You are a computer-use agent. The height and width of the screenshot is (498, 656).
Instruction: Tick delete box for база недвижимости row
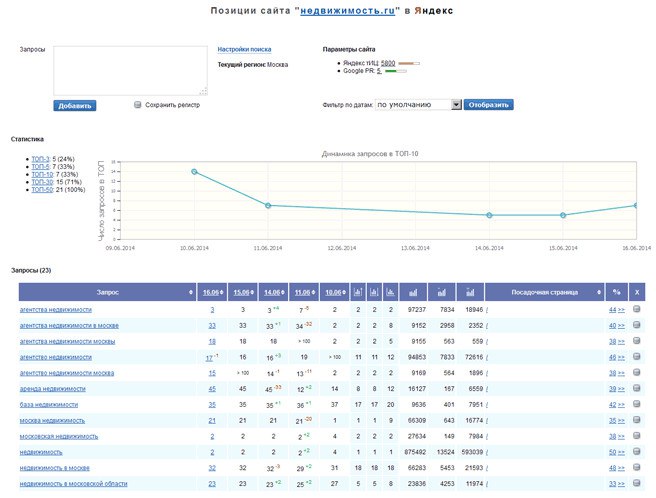636,404
